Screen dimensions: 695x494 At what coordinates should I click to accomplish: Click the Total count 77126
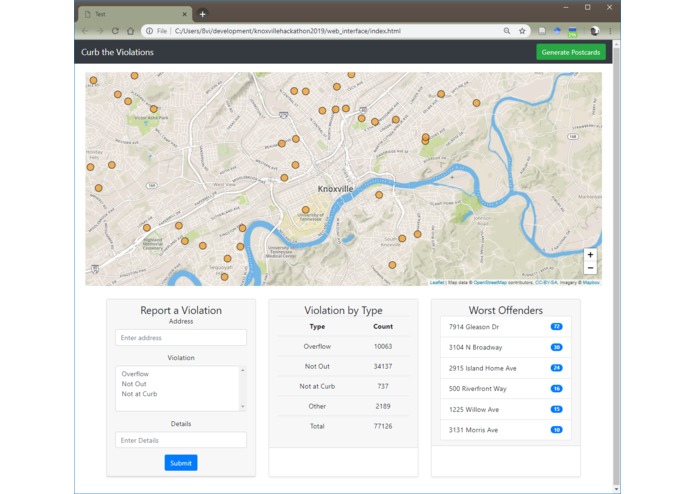(383, 426)
